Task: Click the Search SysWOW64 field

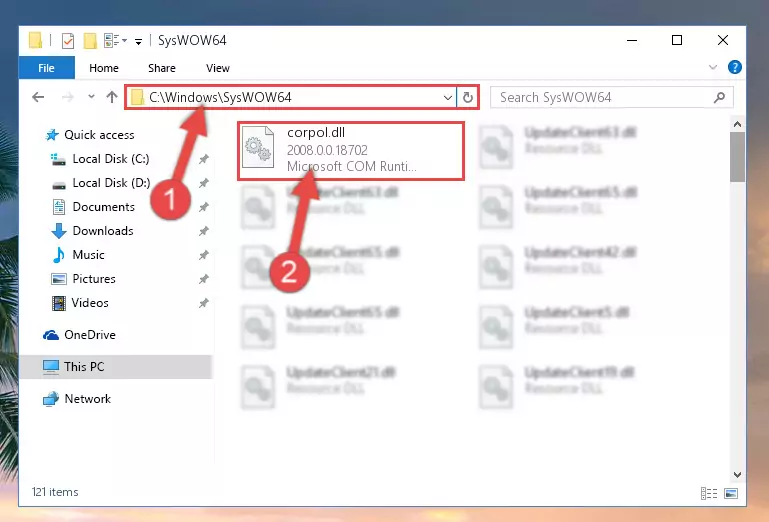Action: [612, 97]
